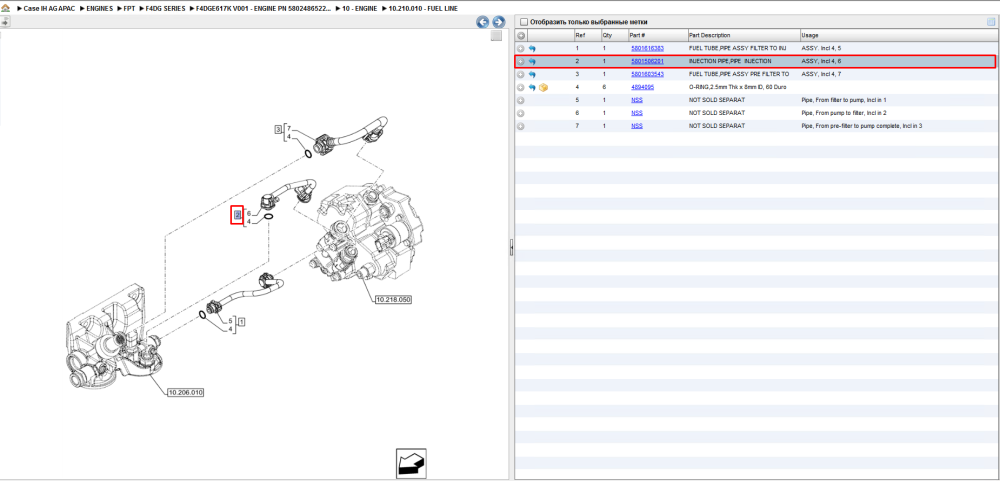Click plus icon in Ref 6 row

click(521, 113)
